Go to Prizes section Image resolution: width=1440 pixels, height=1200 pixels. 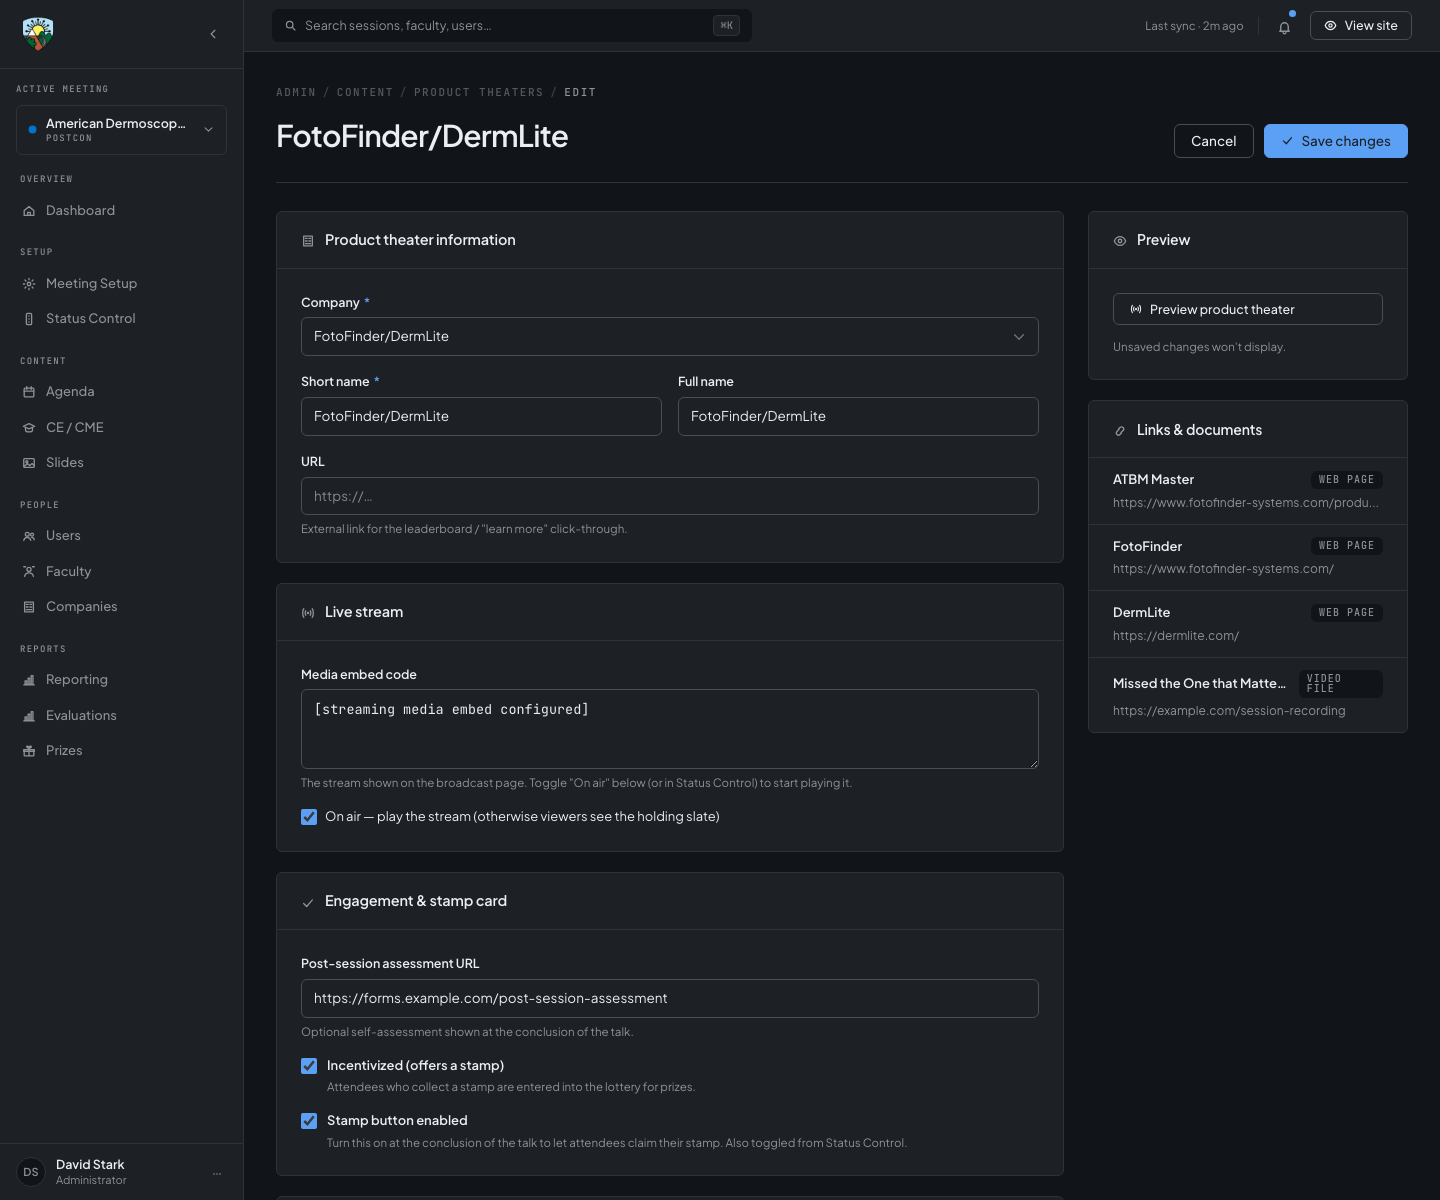(121, 751)
